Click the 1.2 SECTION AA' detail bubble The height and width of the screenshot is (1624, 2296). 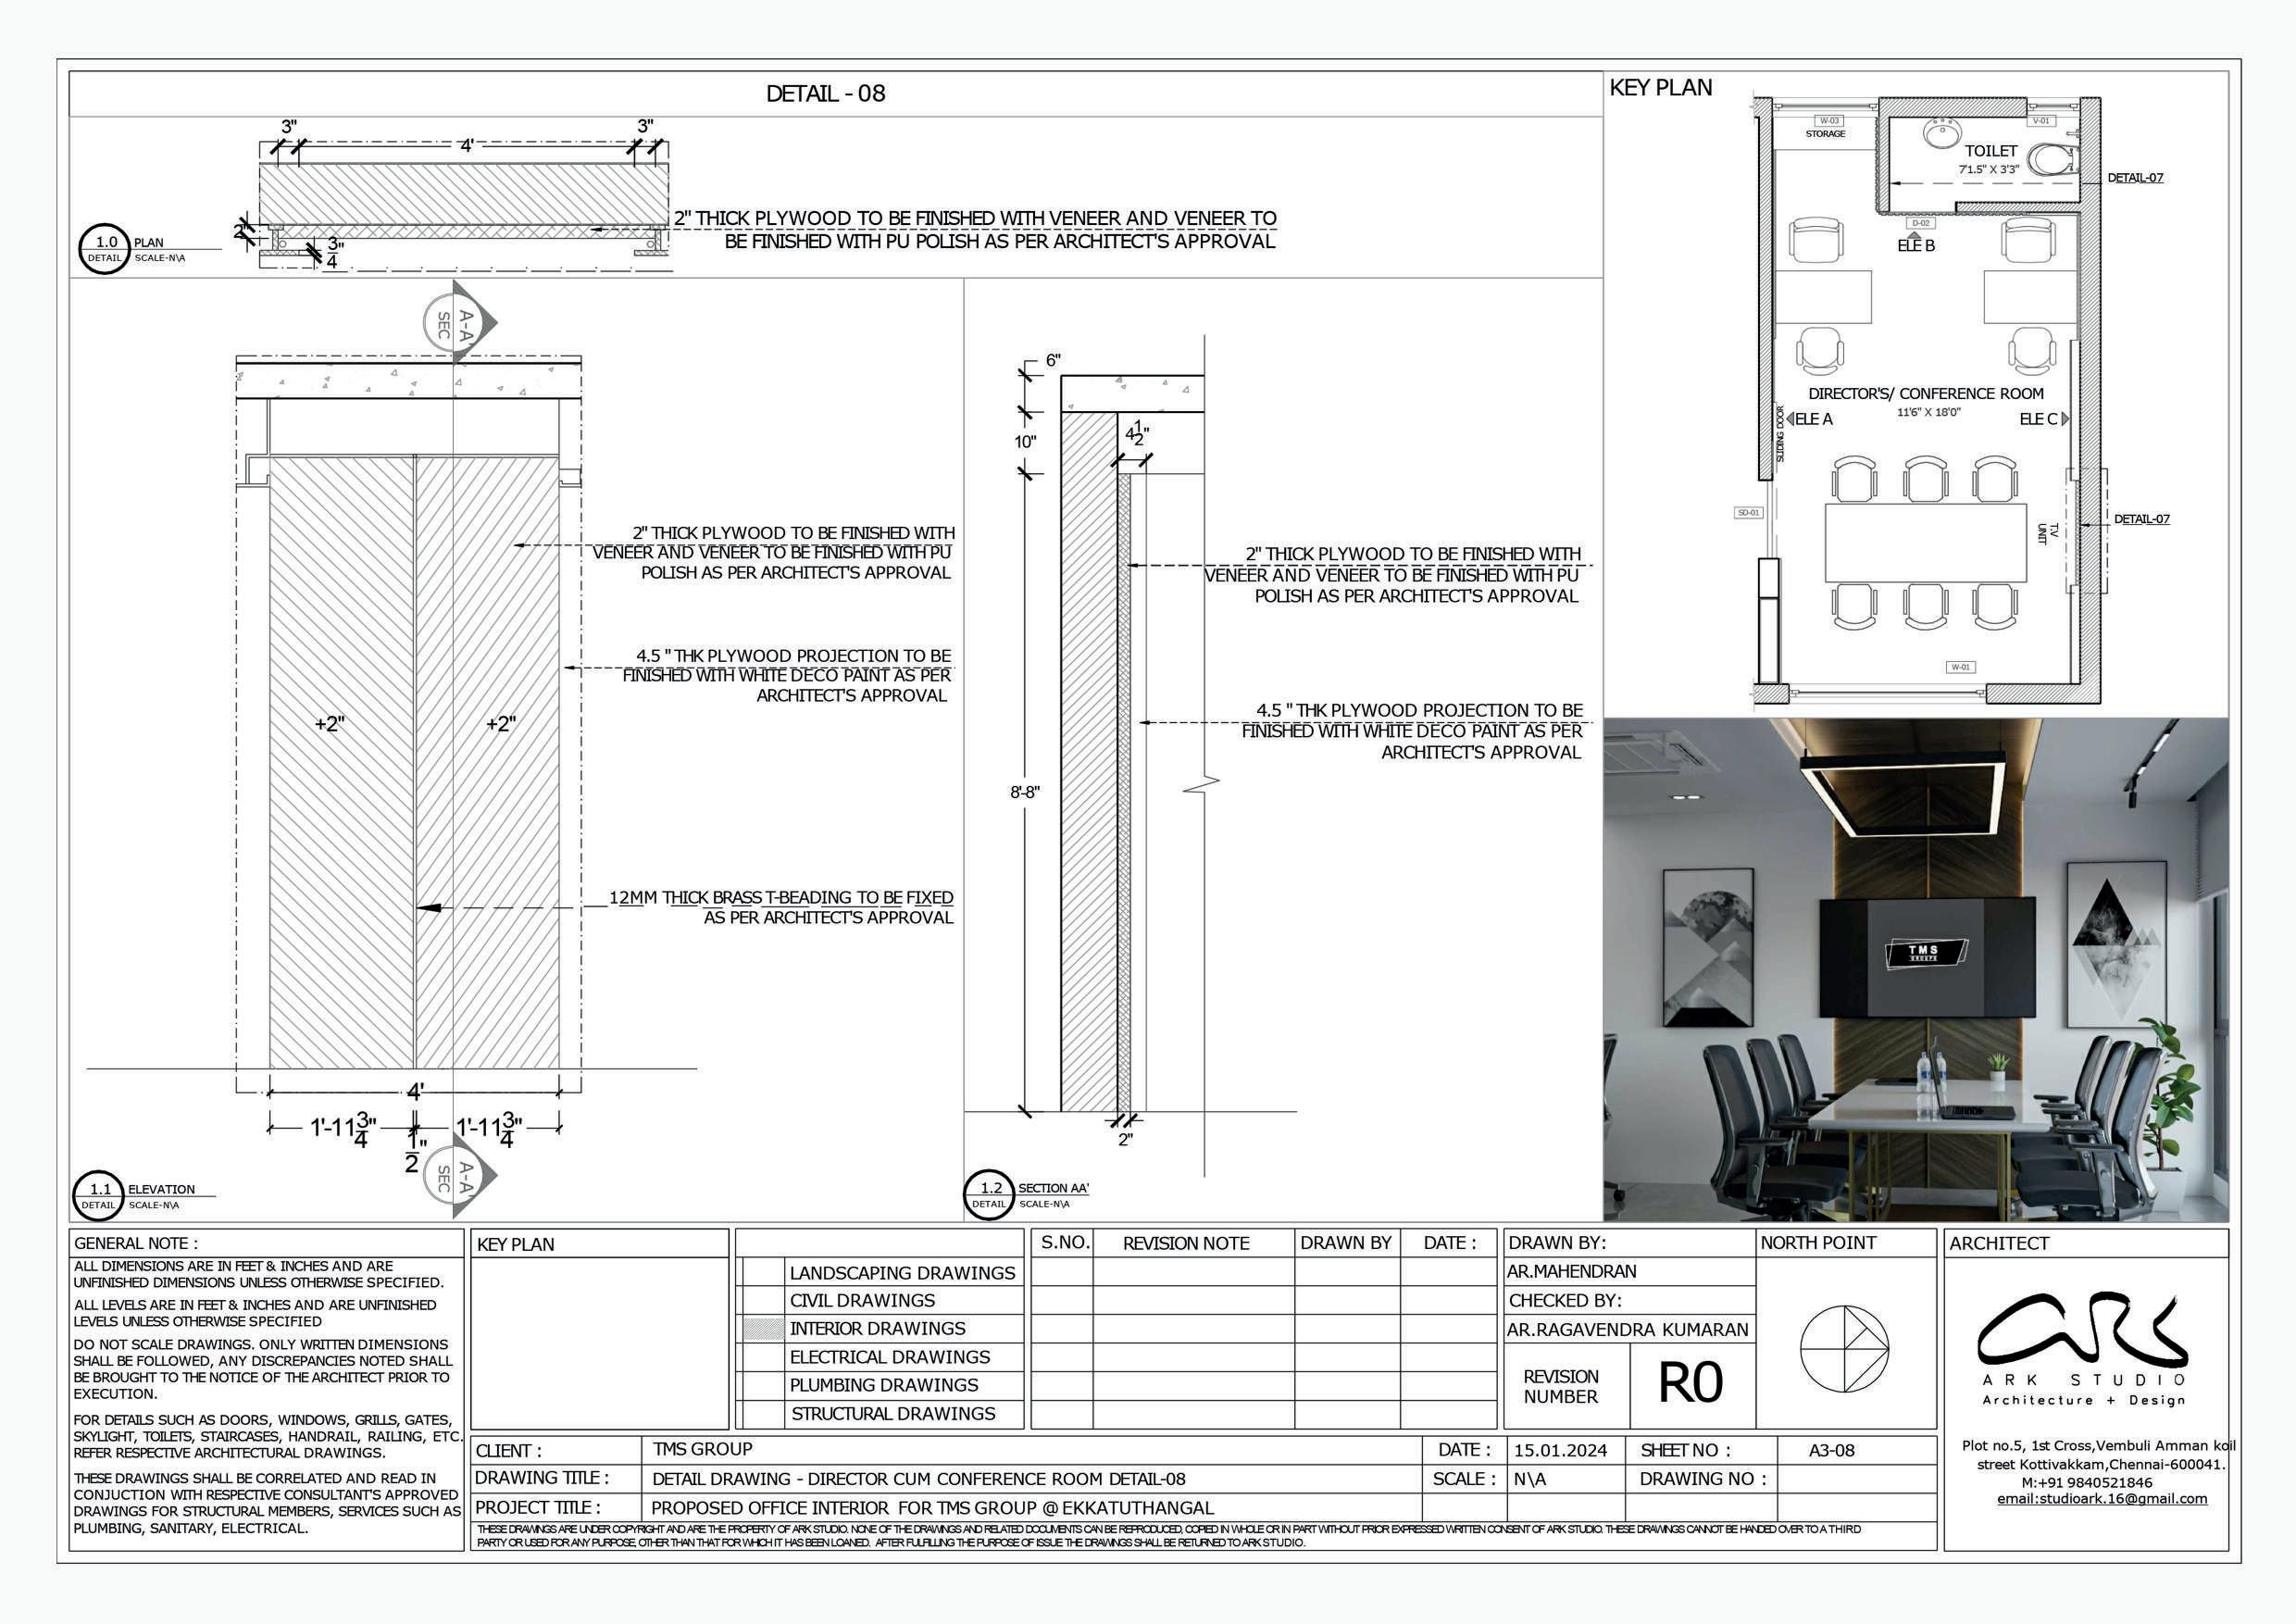tap(989, 1195)
